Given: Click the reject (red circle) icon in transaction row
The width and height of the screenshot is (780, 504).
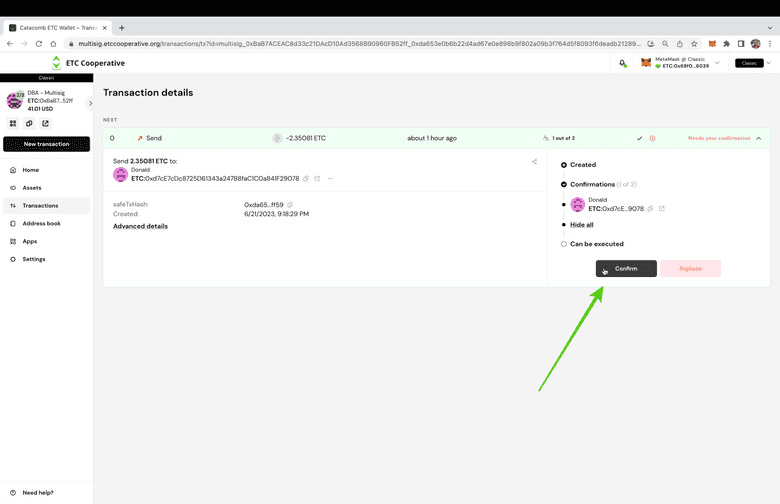Looking at the screenshot, I should pyautogui.click(x=653, y=138).
